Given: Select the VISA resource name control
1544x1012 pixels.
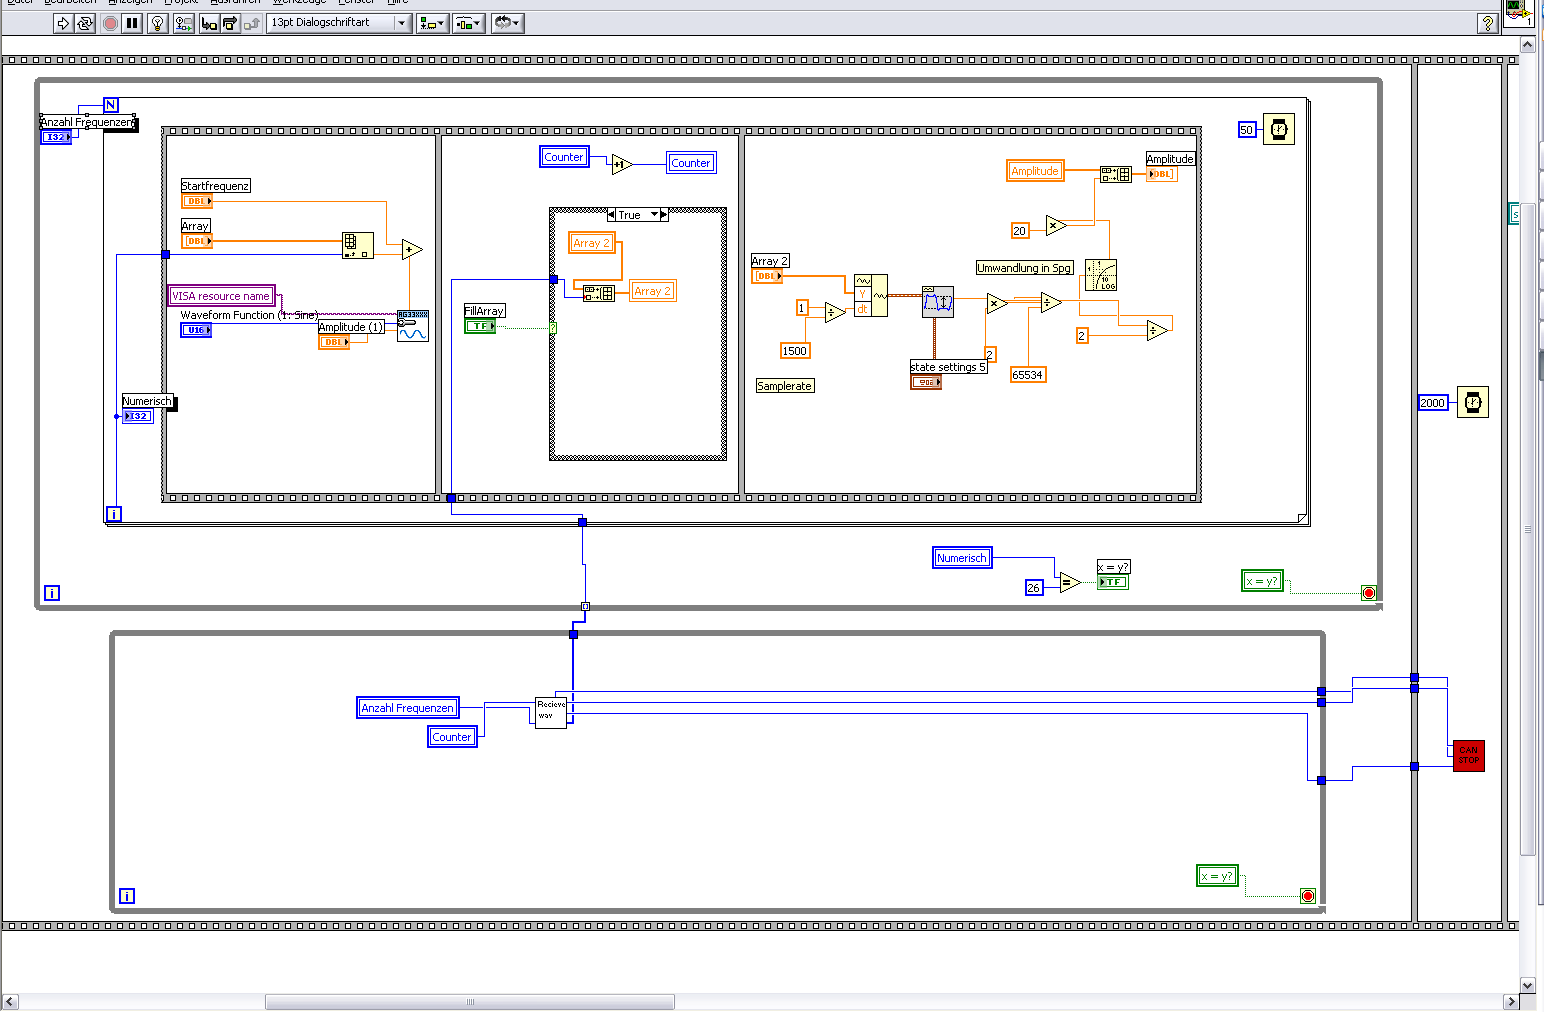Looking at the screenshot, I should (x=221, y=296).
